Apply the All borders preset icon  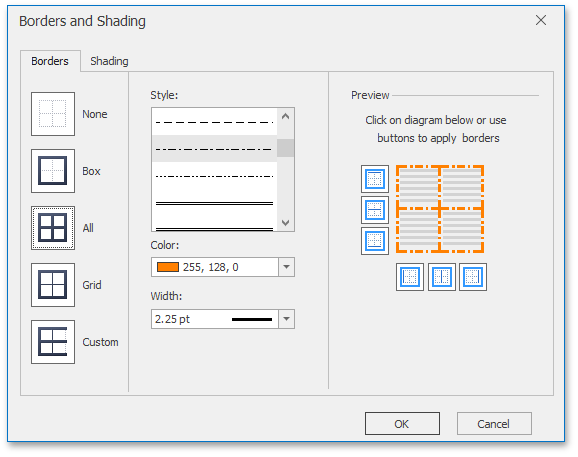pos(53,228)
